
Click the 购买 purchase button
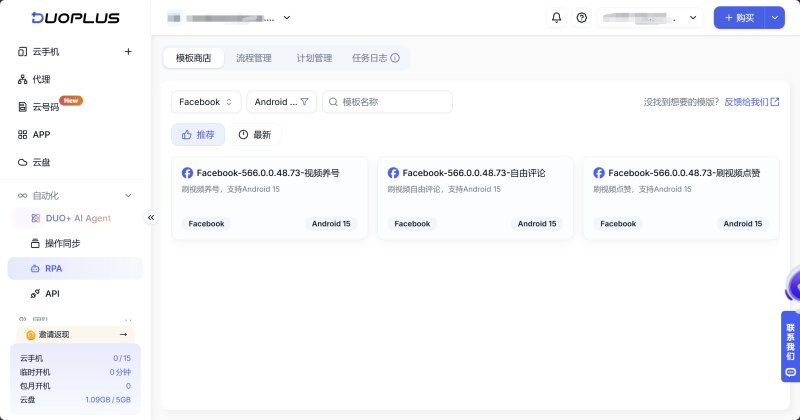[739, 18]
